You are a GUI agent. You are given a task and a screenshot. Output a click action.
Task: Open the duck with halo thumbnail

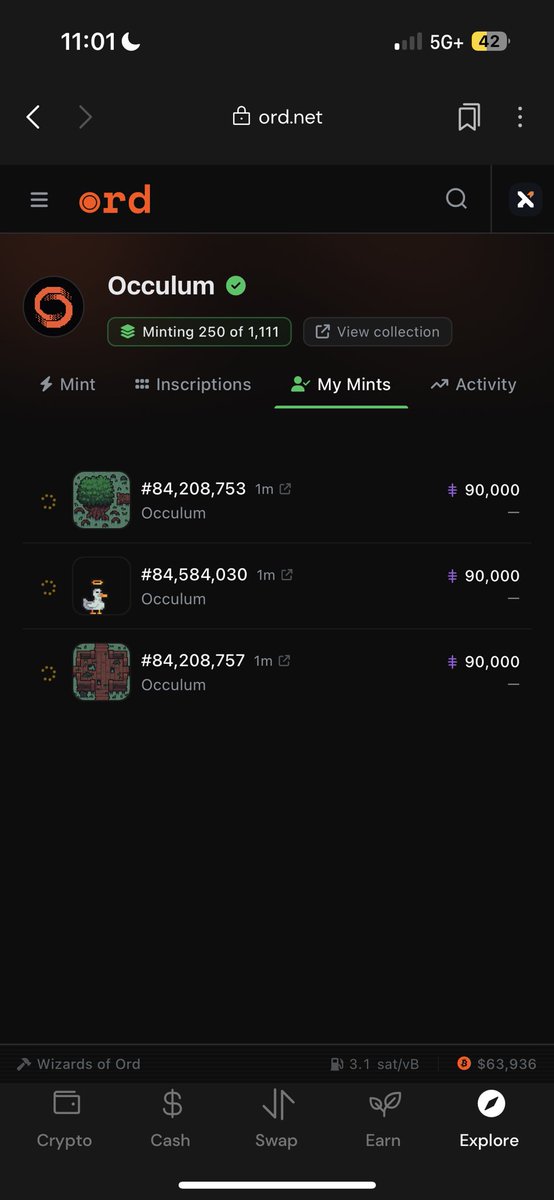101,586
